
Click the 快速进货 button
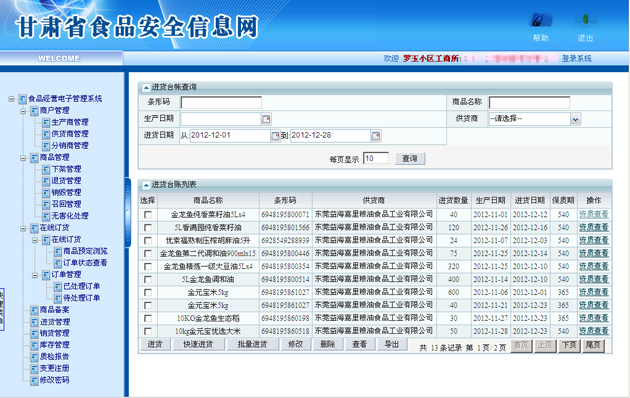point(198,344)
